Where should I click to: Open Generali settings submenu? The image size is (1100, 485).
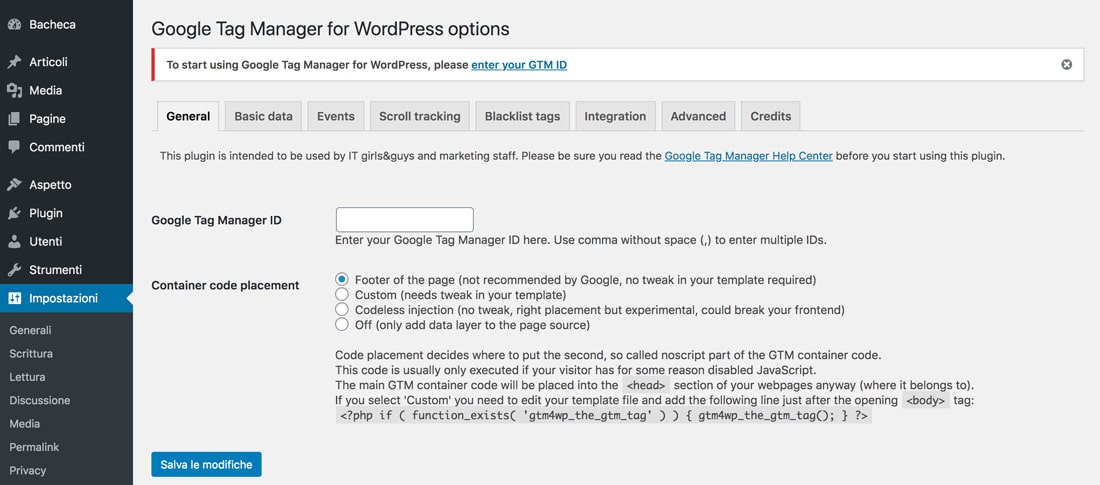point(30,330)
